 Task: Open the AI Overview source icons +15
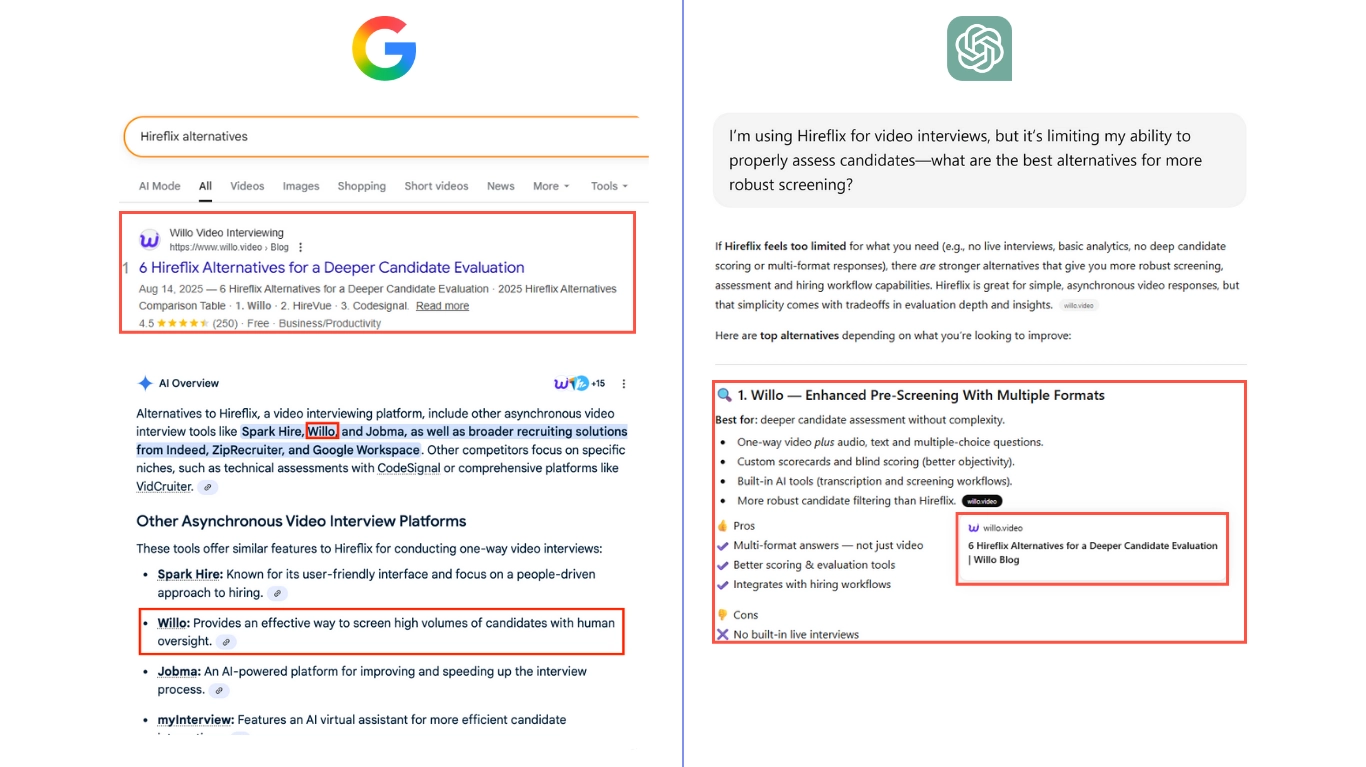coord(579,383)
